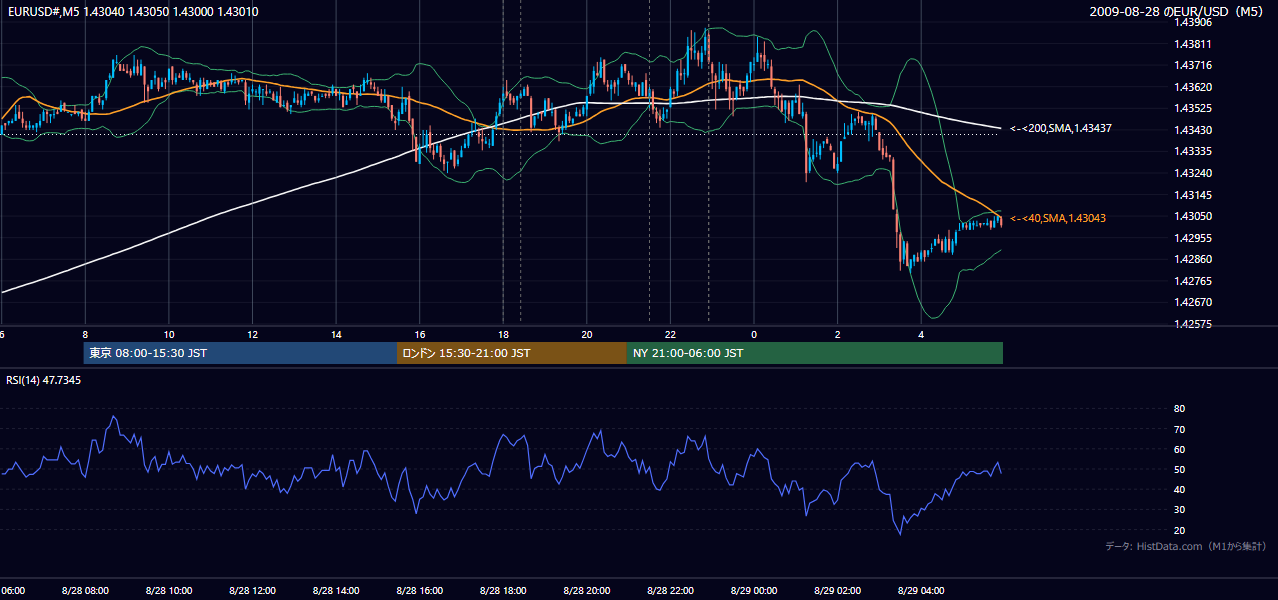Image resolution: width=1278 pixels, height=600 pixels.
Task: Click price axis value 1.43716
Action: coord(1192,65)
